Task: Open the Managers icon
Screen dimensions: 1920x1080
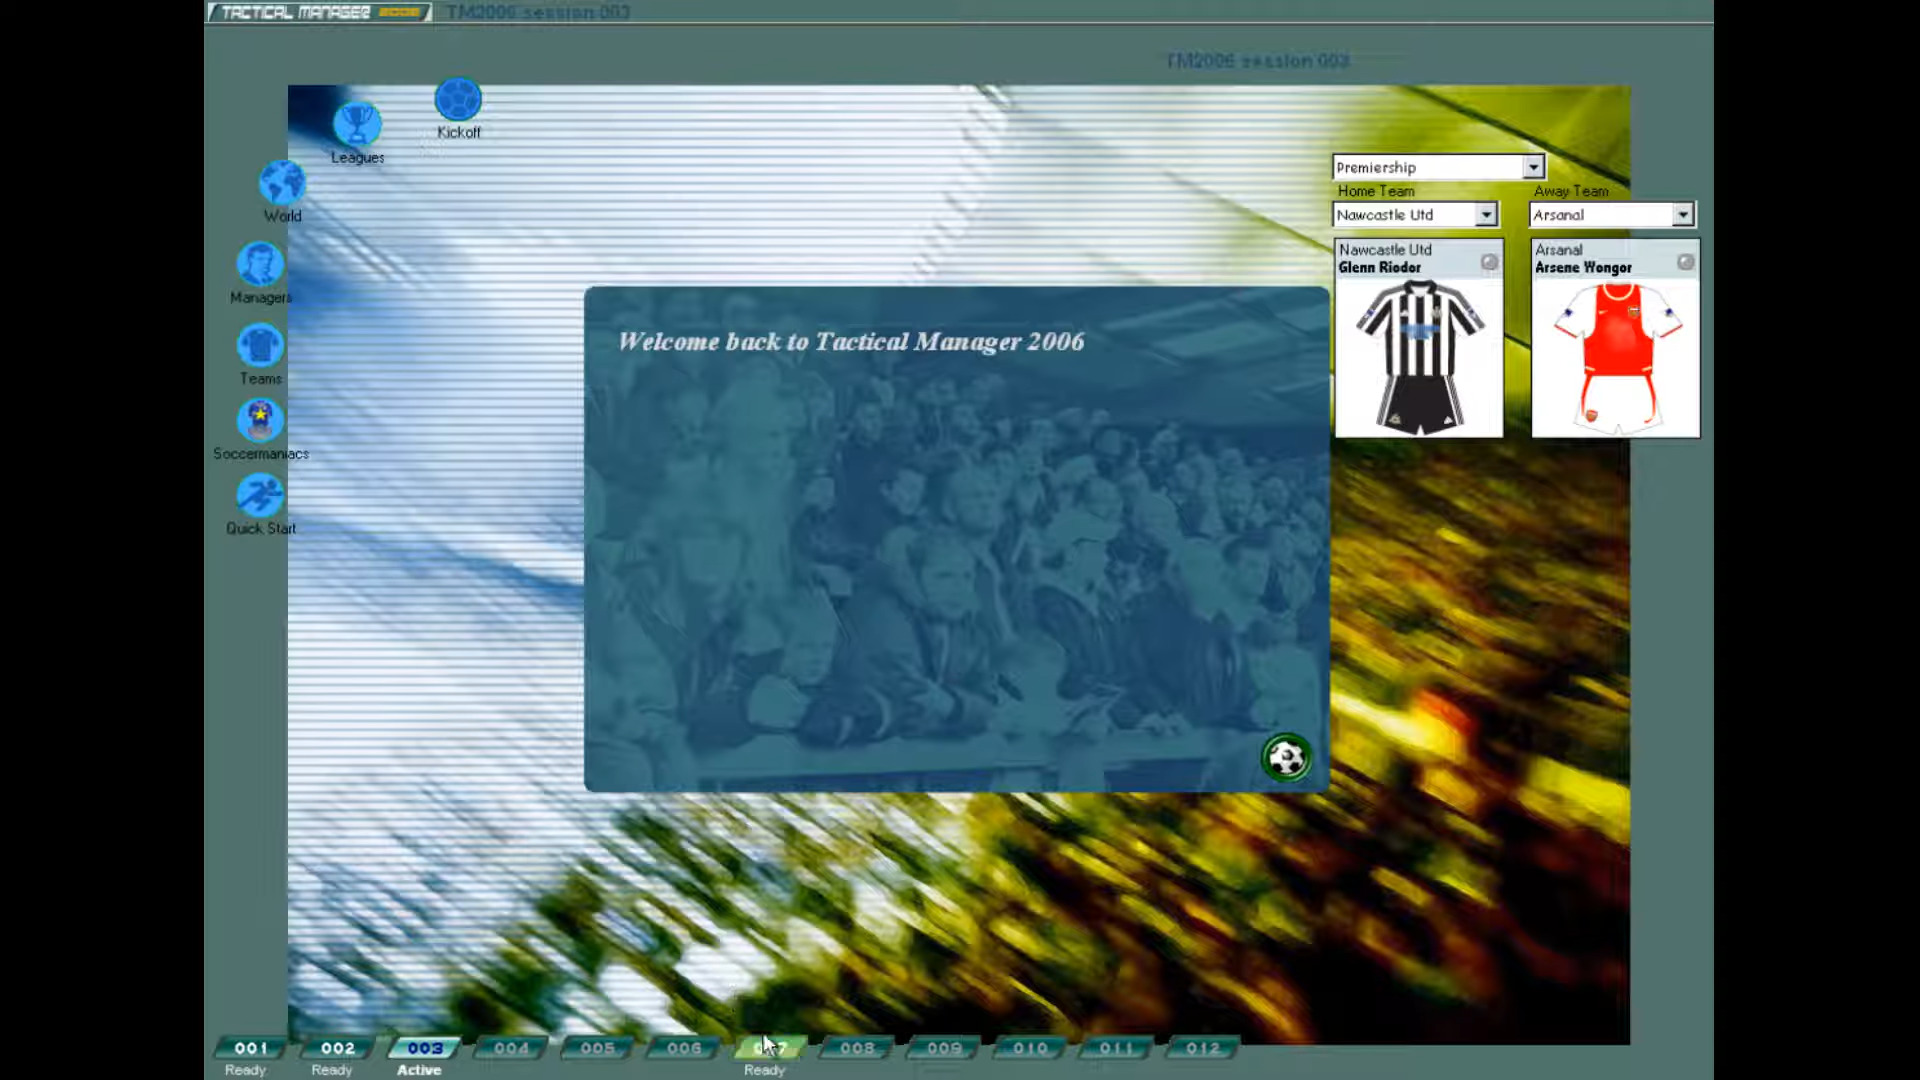Action: tap(260, 264)
